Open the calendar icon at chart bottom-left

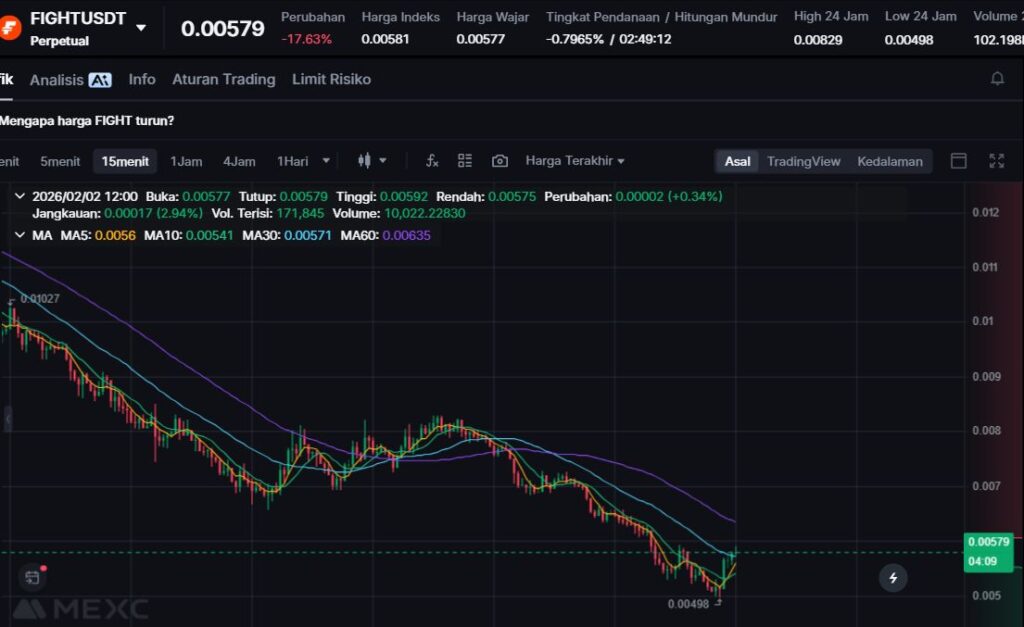[32, 577]
